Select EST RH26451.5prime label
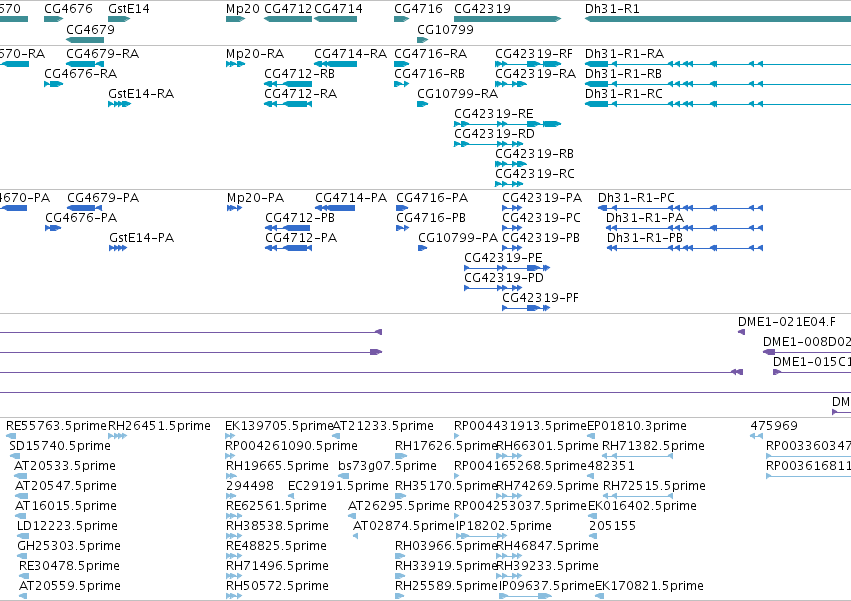The height and width of the screenshot is (601, 851). tap(159, 426)
